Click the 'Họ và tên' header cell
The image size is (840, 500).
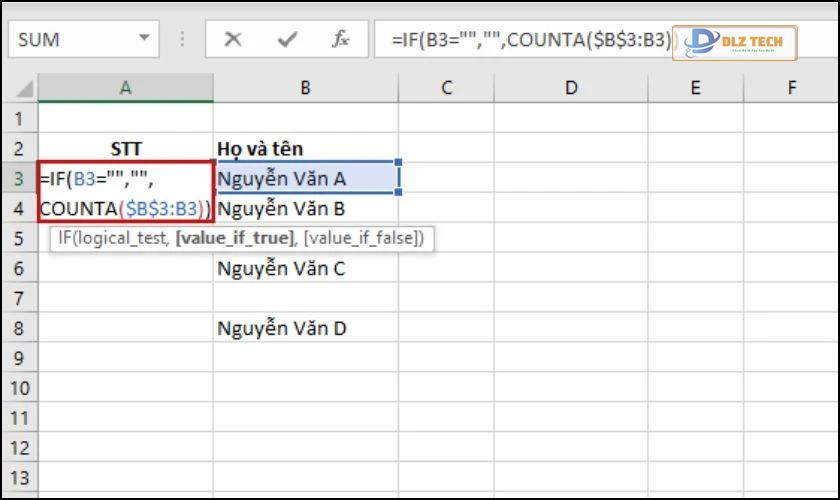(x=305, y=148)
